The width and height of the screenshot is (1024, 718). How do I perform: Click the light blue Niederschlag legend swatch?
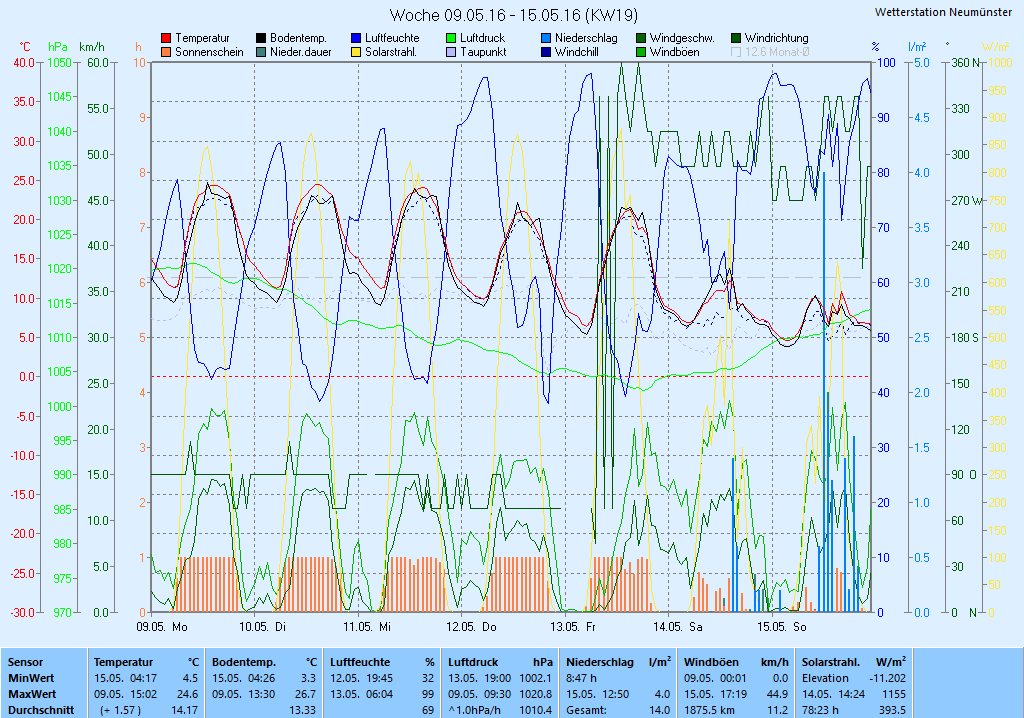click(546, 39)
